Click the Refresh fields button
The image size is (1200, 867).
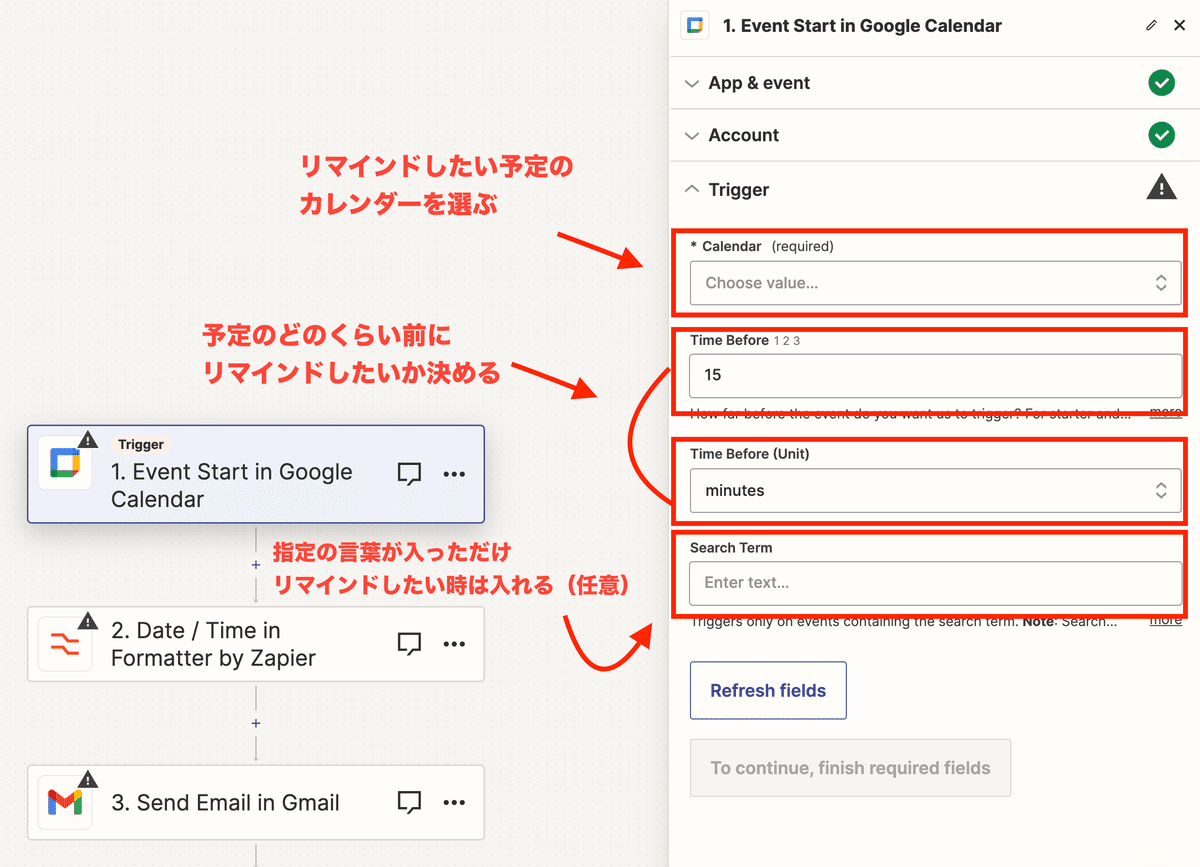click(x=768, y=690)
